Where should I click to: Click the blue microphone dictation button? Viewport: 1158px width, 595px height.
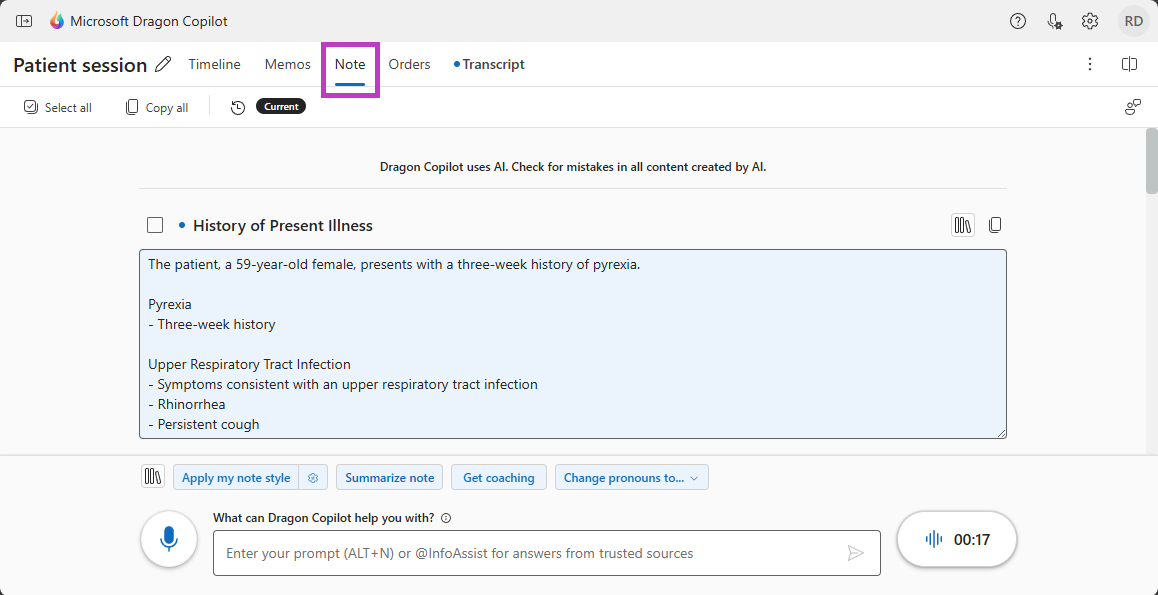(169, 540)
